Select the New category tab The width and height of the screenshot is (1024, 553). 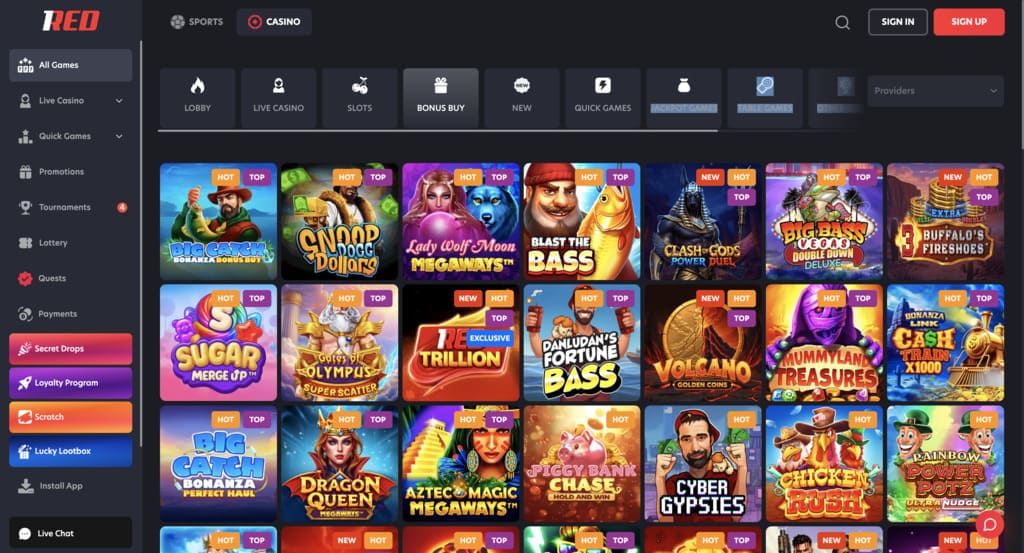522,98
